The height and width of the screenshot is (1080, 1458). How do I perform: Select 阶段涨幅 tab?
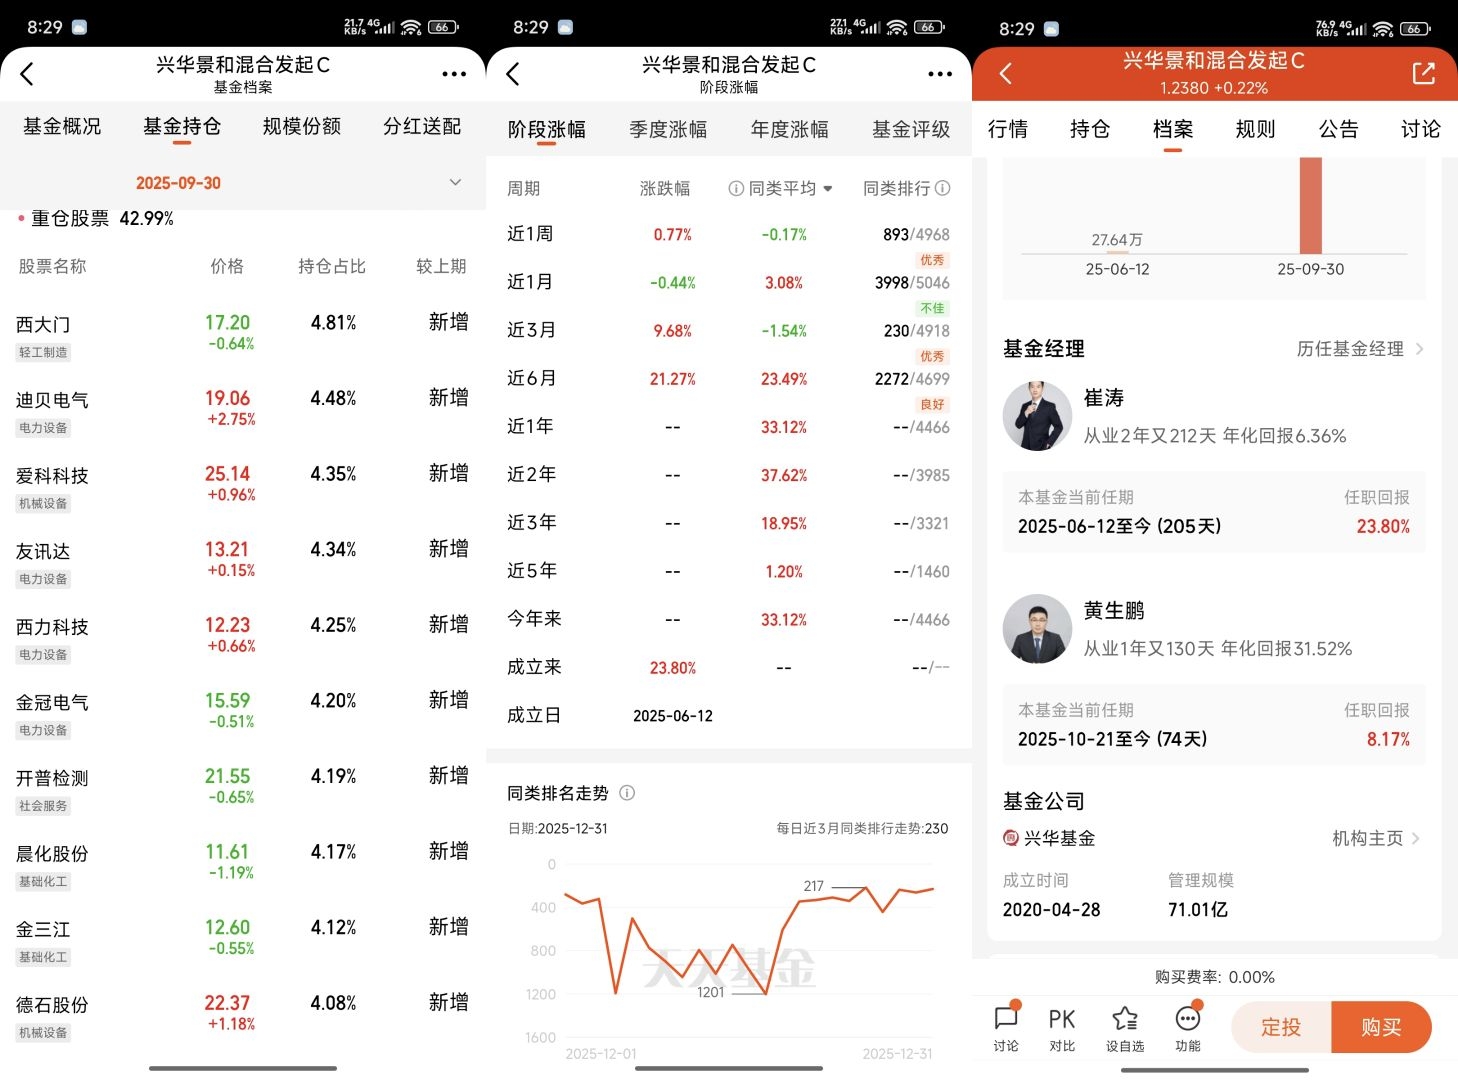point(547,130)
